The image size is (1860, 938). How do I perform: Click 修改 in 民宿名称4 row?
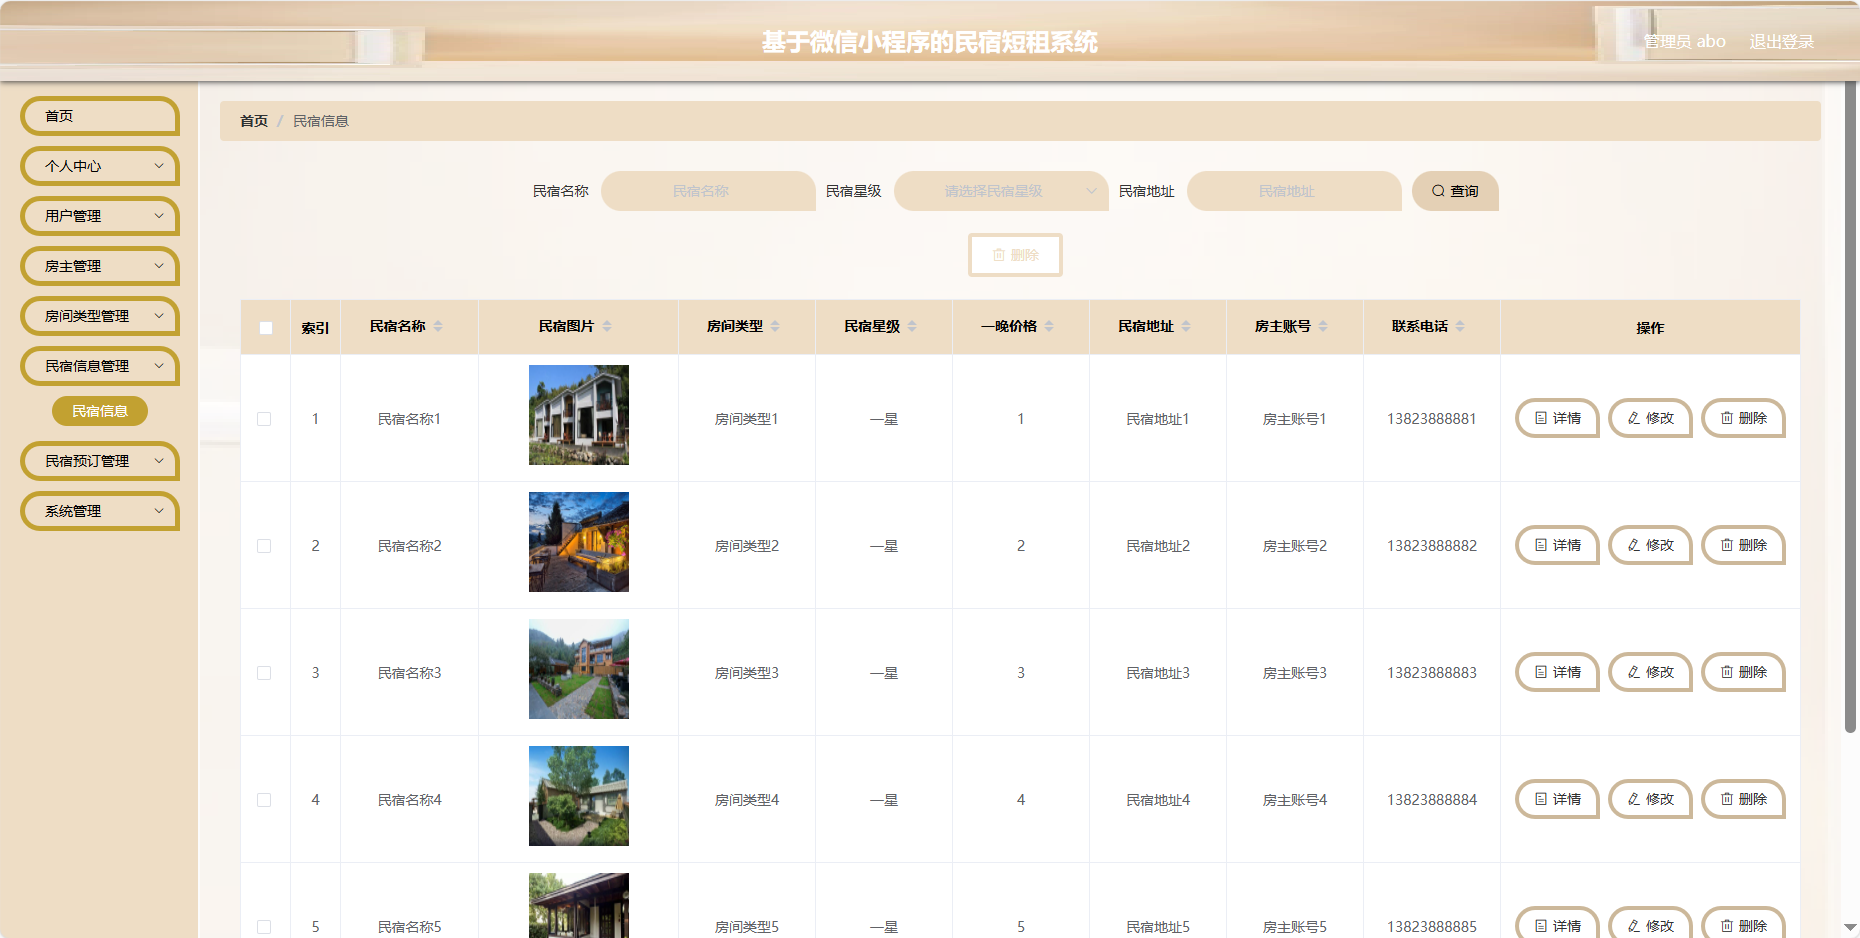(1651, 799)
